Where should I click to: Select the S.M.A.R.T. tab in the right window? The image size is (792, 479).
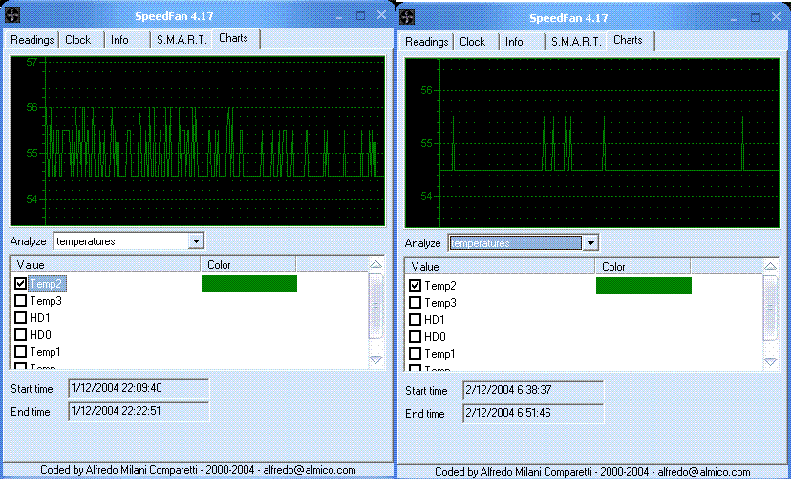click(x=576, y=42)
